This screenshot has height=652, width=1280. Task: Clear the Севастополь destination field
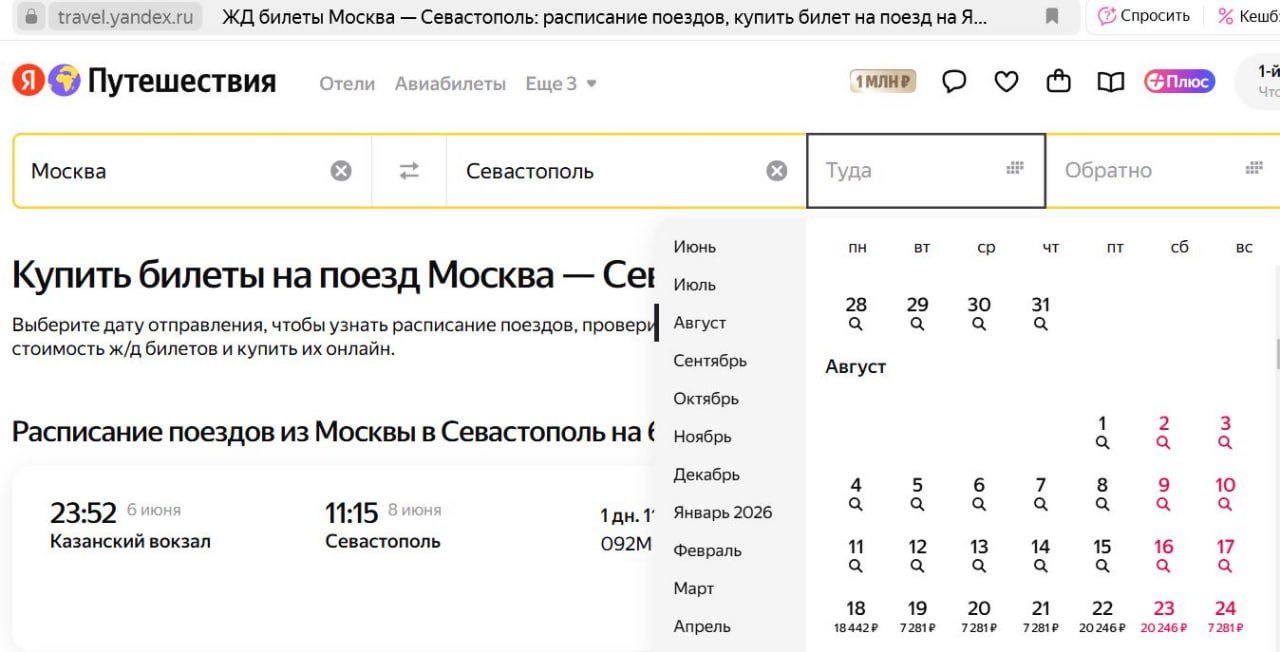777,171
